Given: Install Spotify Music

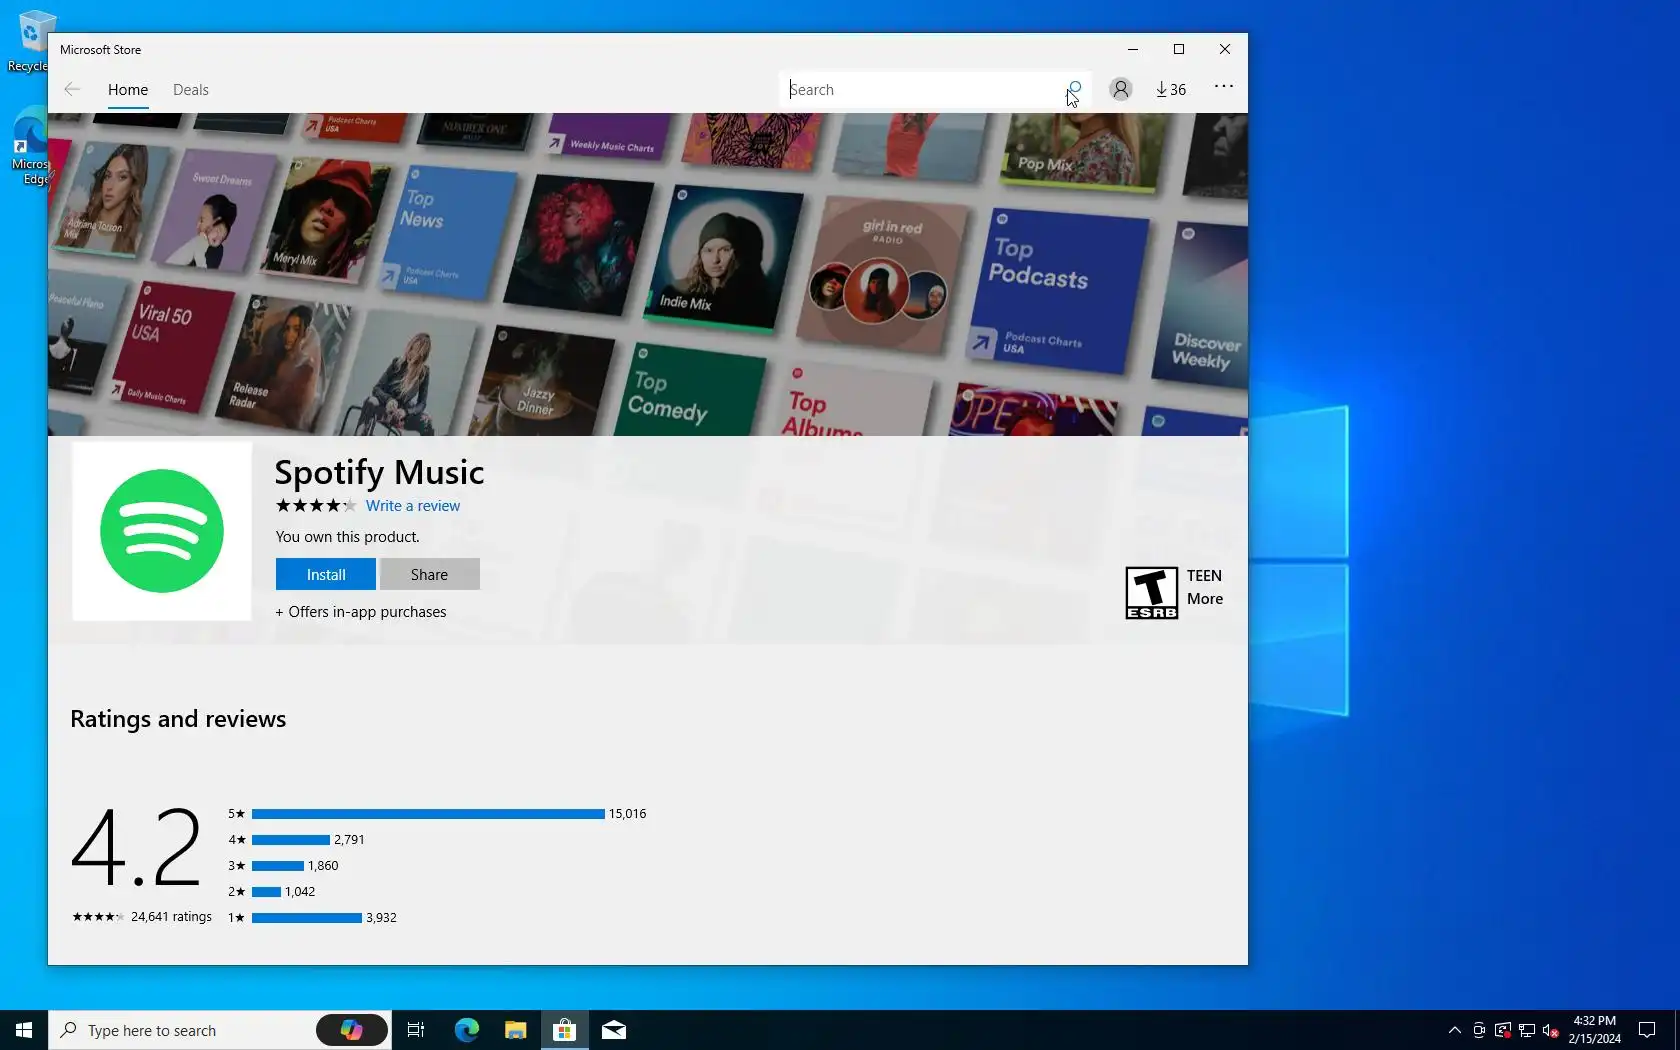Looking at the screenshot, I should (x=326, y=574).
